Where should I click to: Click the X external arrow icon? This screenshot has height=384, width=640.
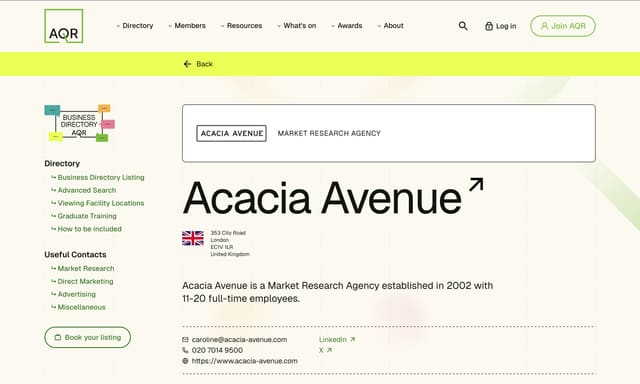(329, 350)
